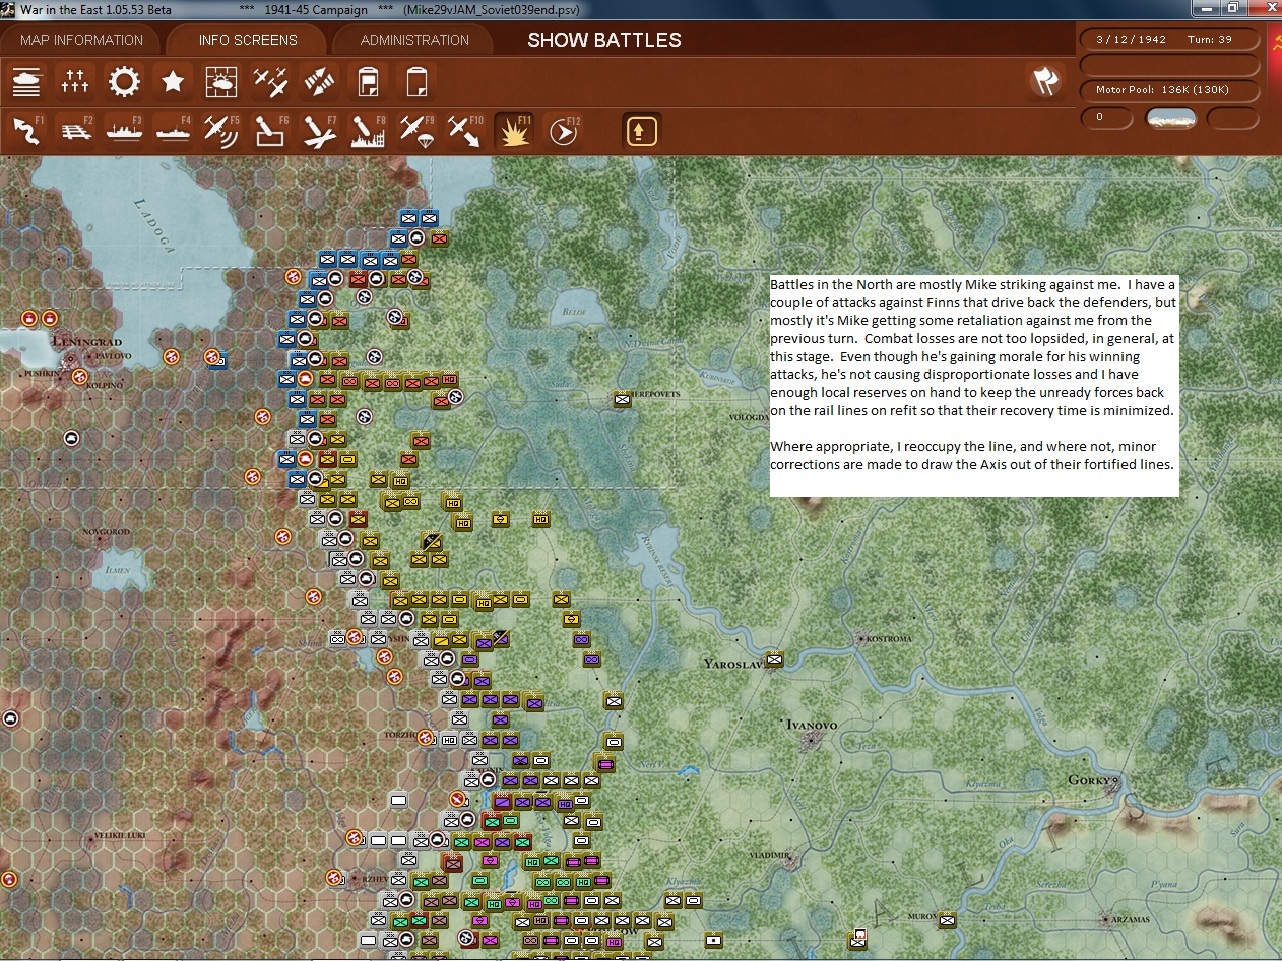The width and height of the screenshot is (1282, 961).
Task: Click the three-aircraft air doctrine icon
Action: 270,81
